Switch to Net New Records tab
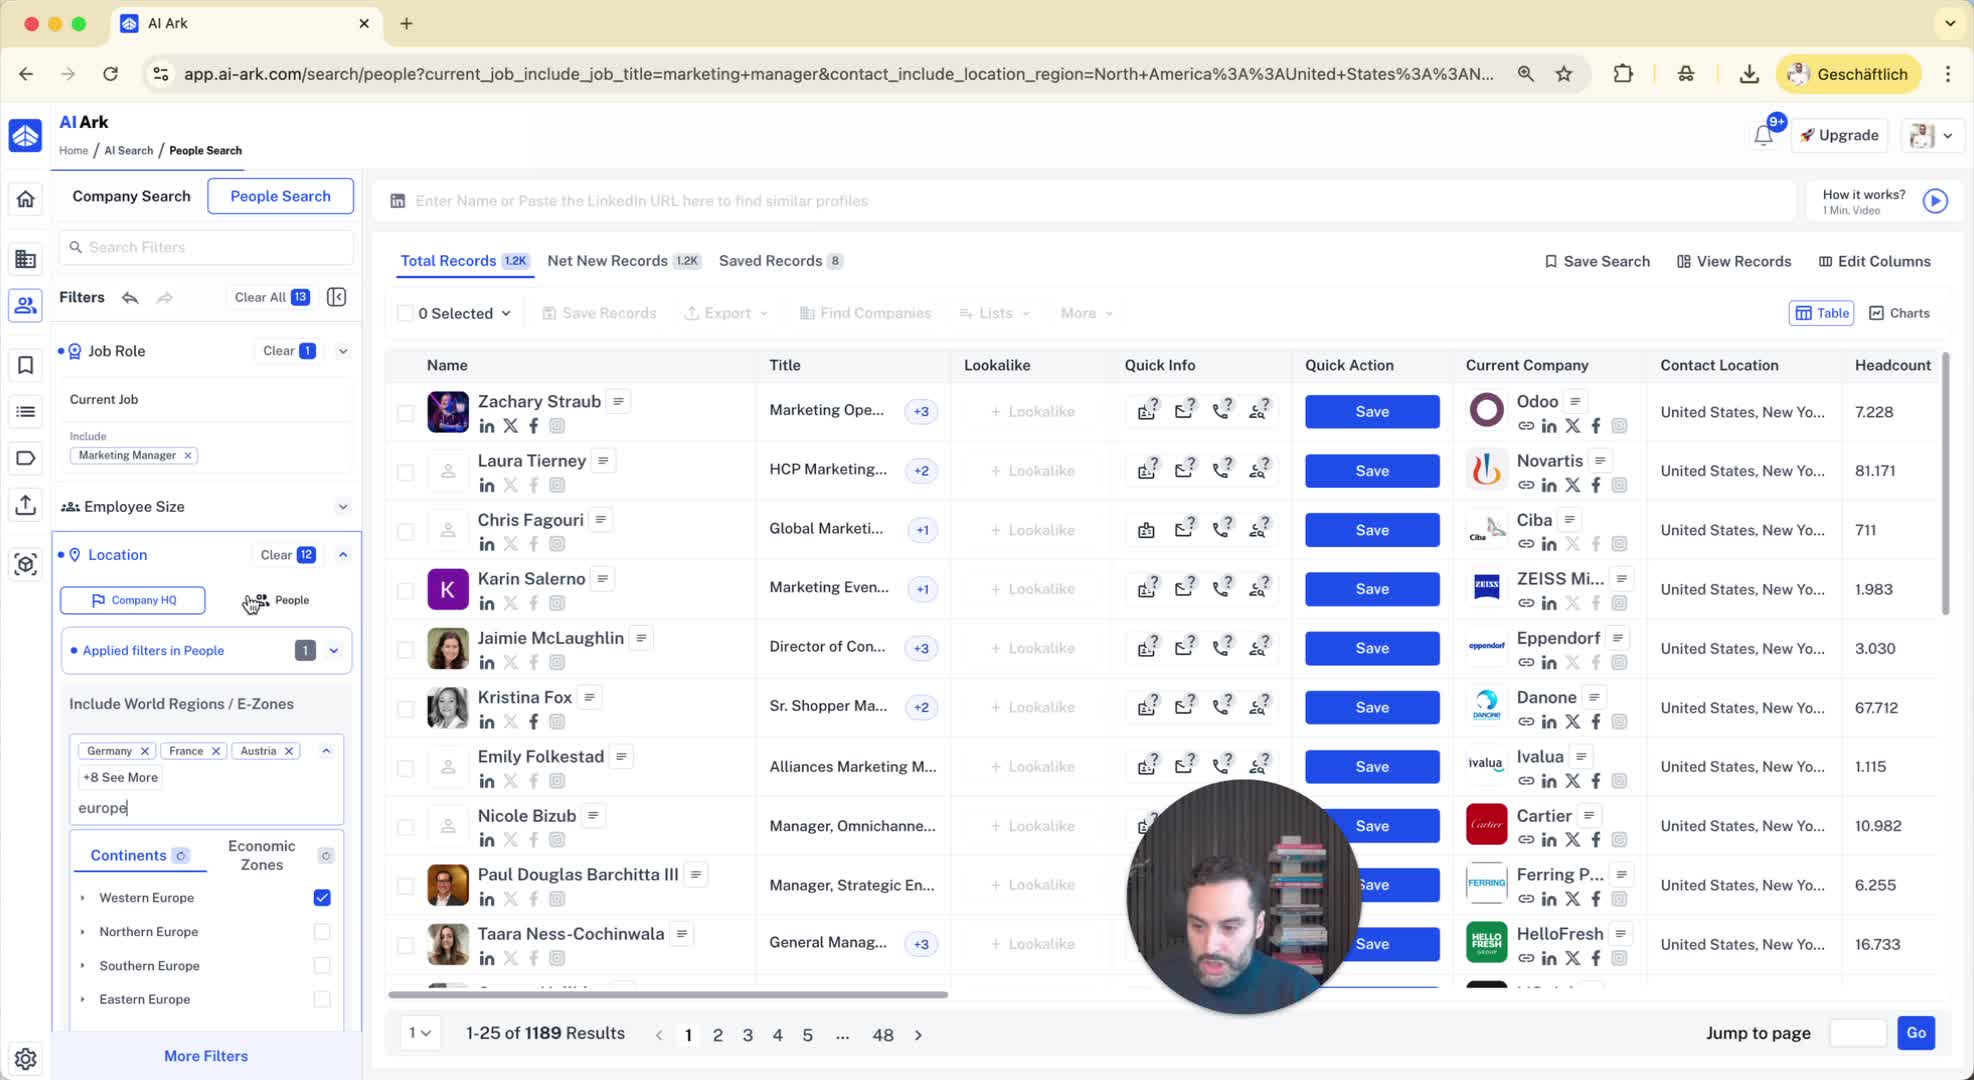Screen dimensions: 1974x1080 point(607,261)
